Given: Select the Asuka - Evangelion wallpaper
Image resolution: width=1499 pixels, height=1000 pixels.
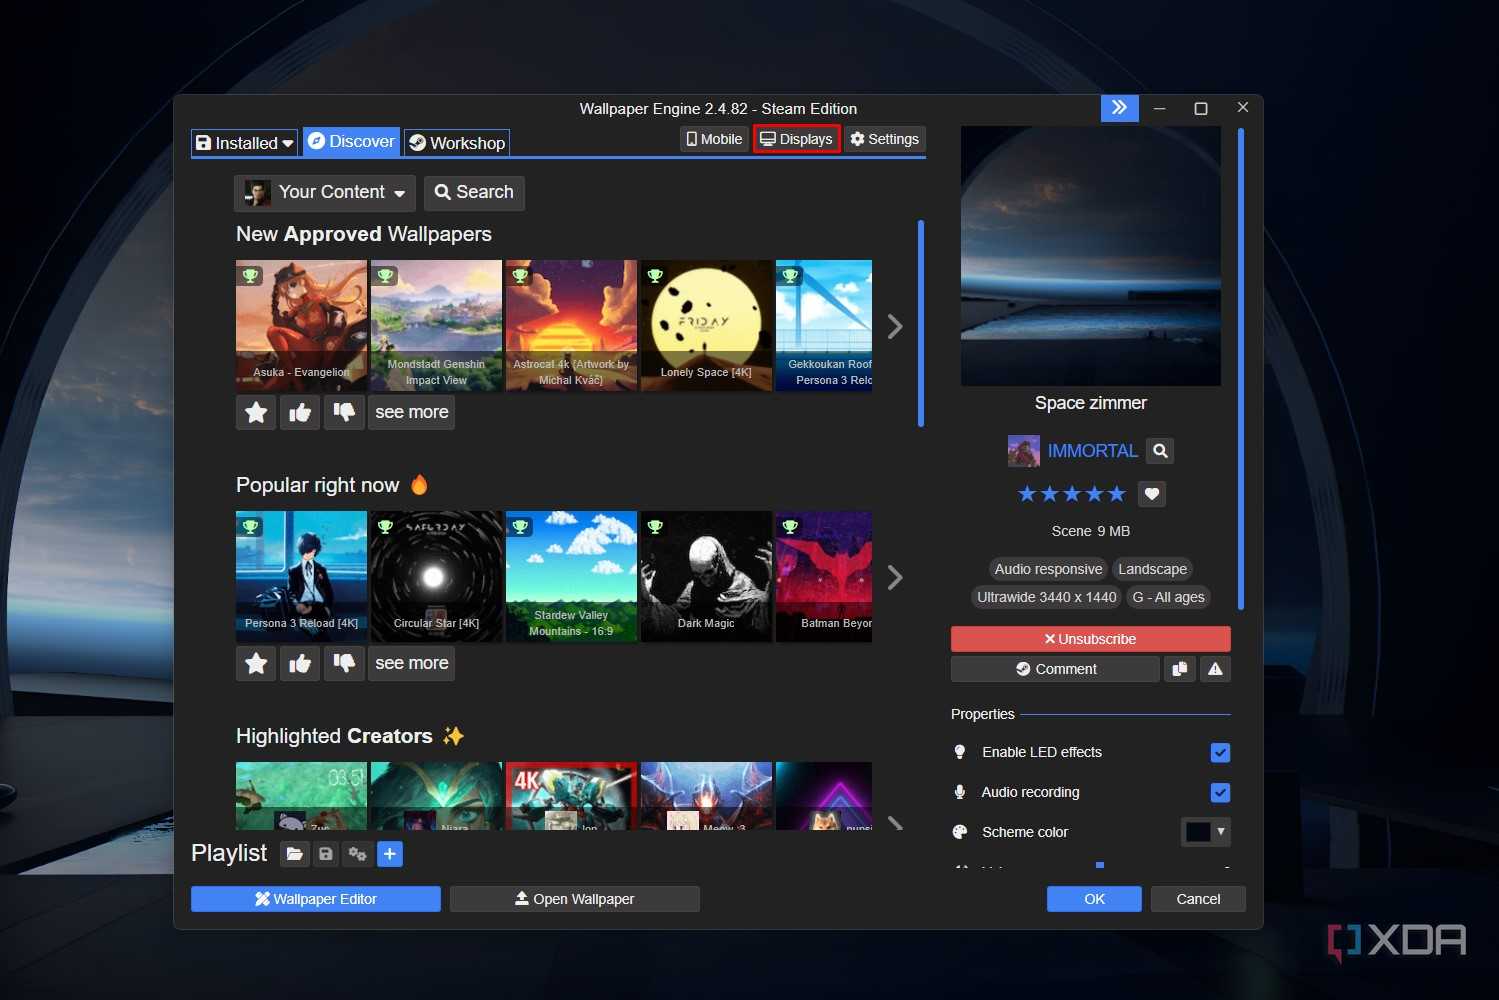Looking at the screenshot, I should [301, 325].
